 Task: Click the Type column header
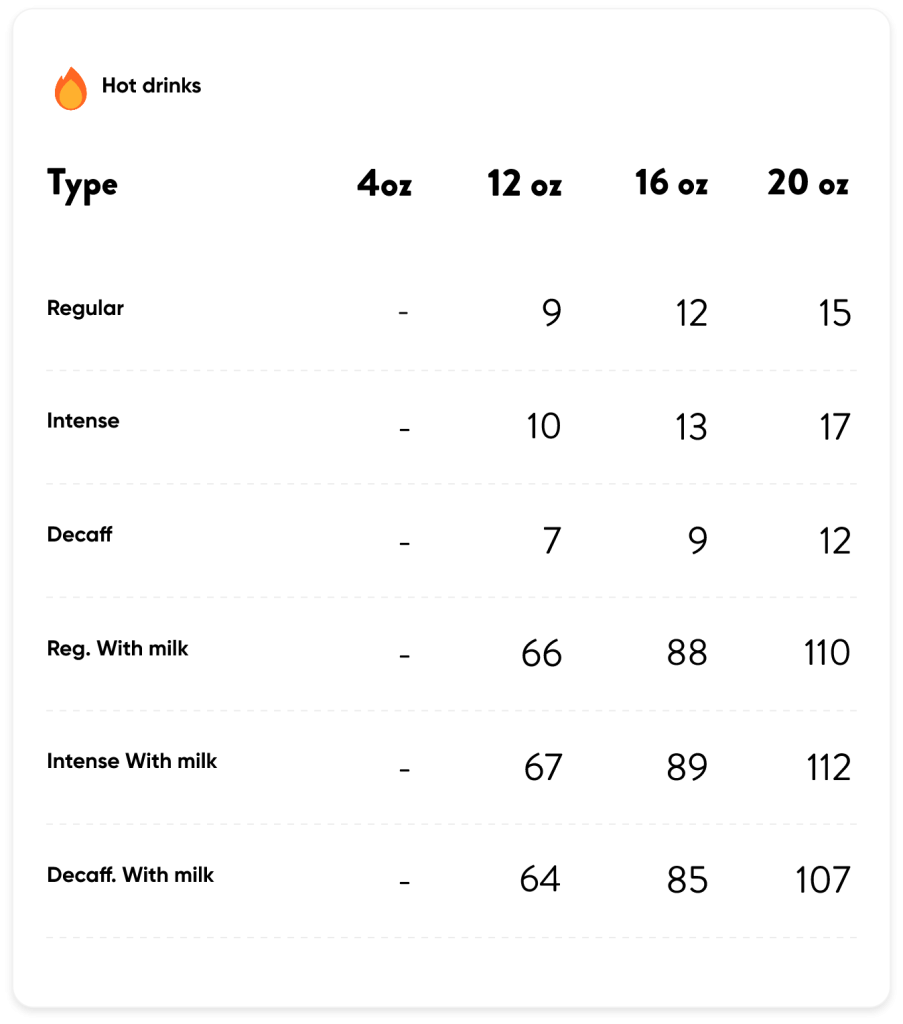82,185
